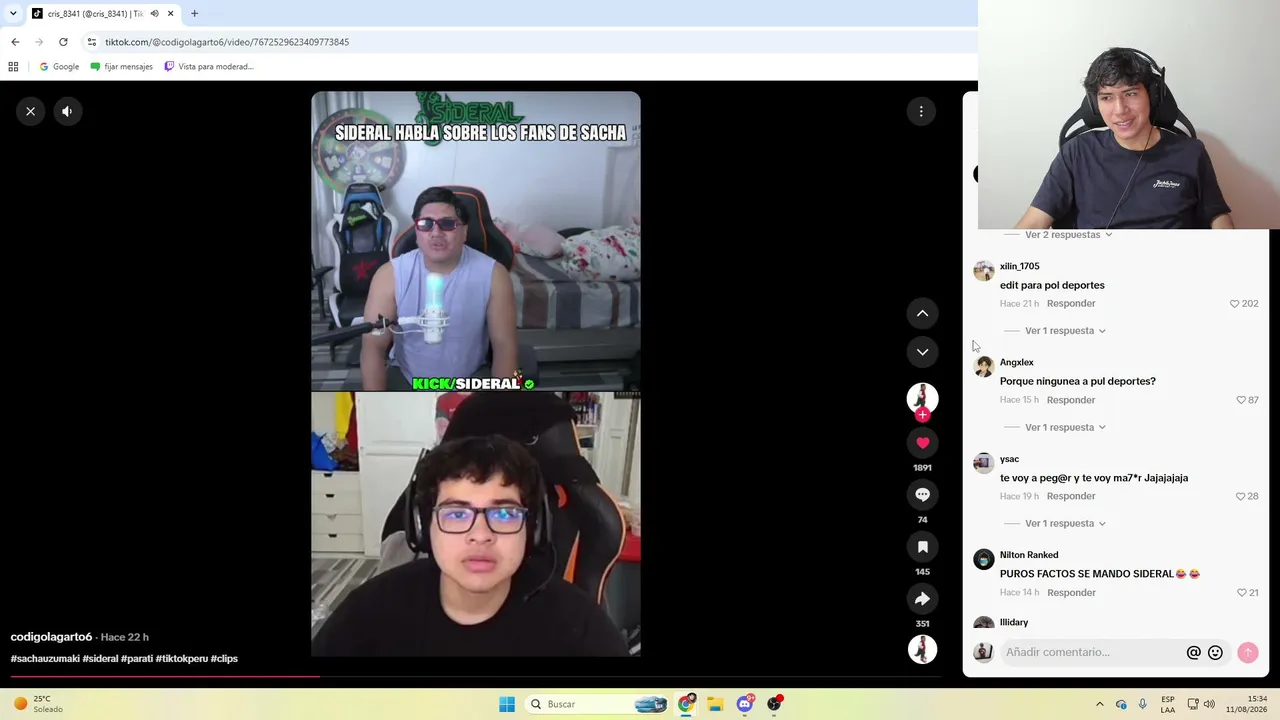Open Google Chrome from the taskbar

[x=686, y=704]
